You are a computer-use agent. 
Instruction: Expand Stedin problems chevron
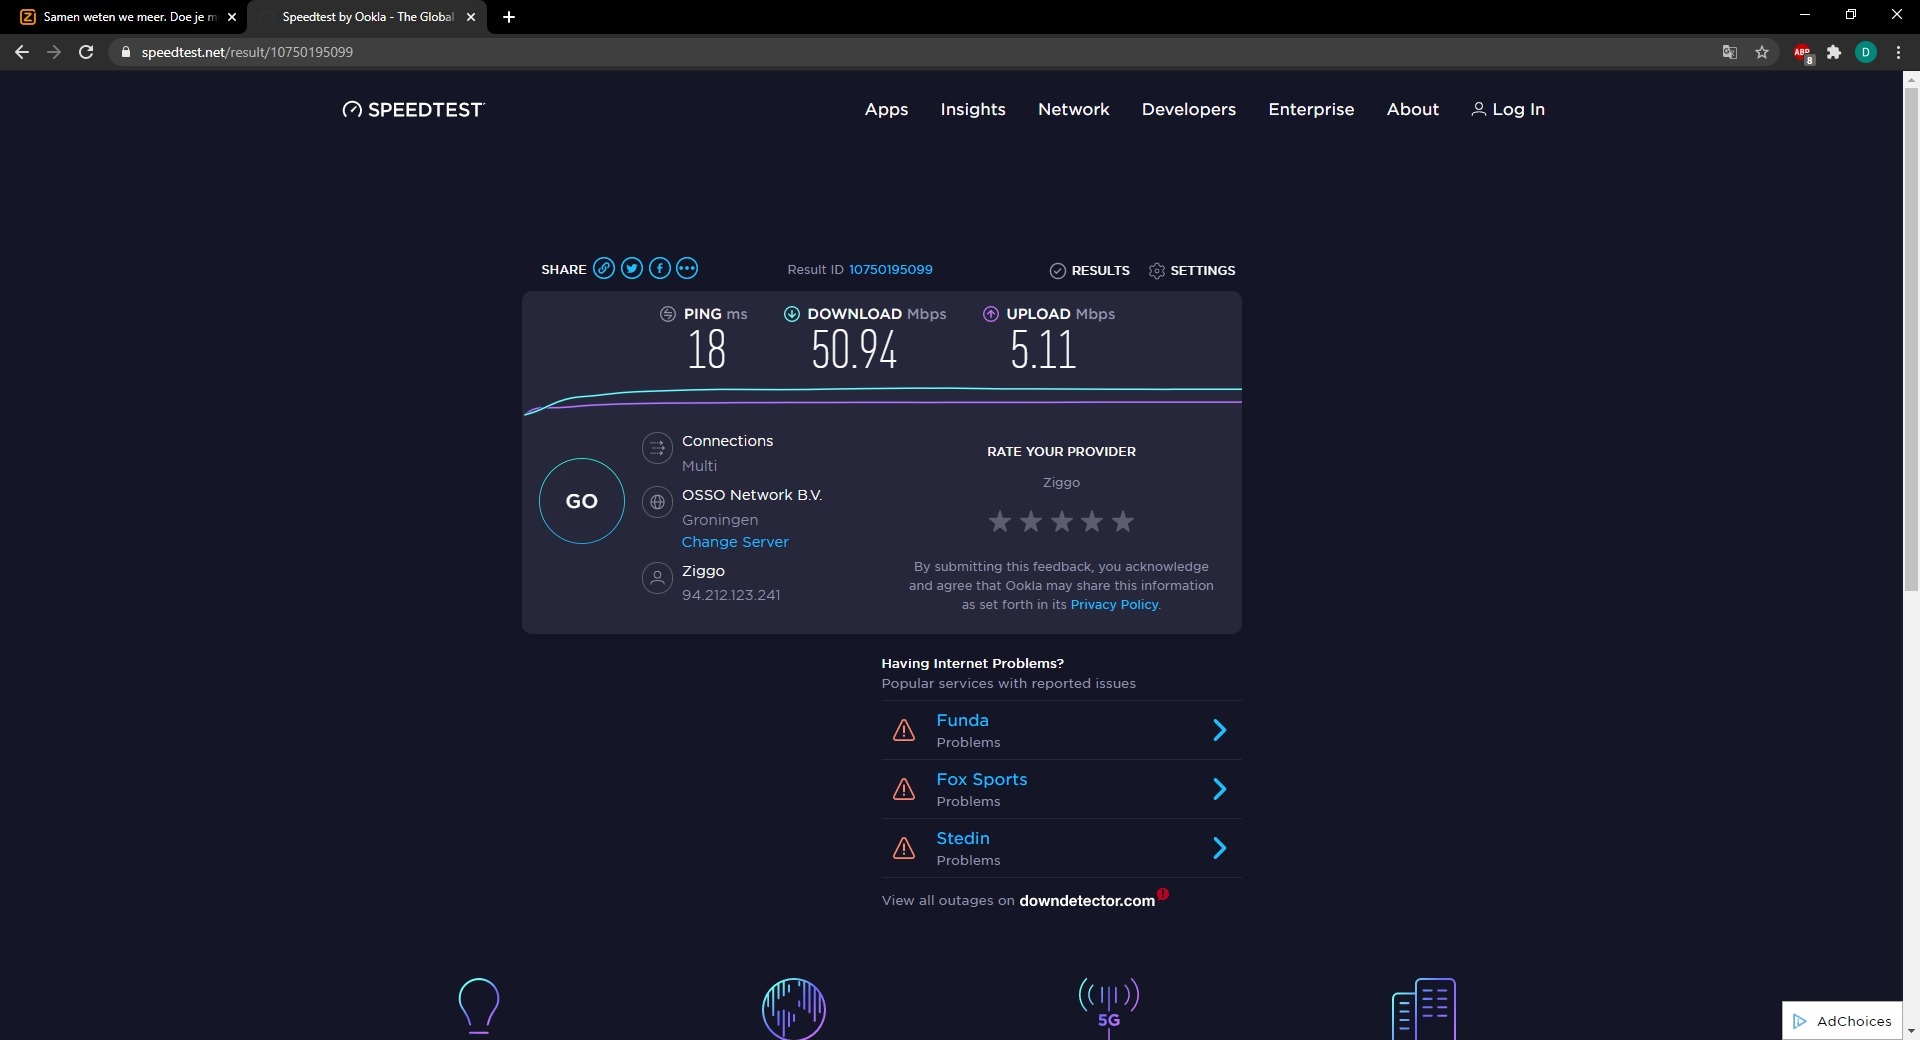1219,848
